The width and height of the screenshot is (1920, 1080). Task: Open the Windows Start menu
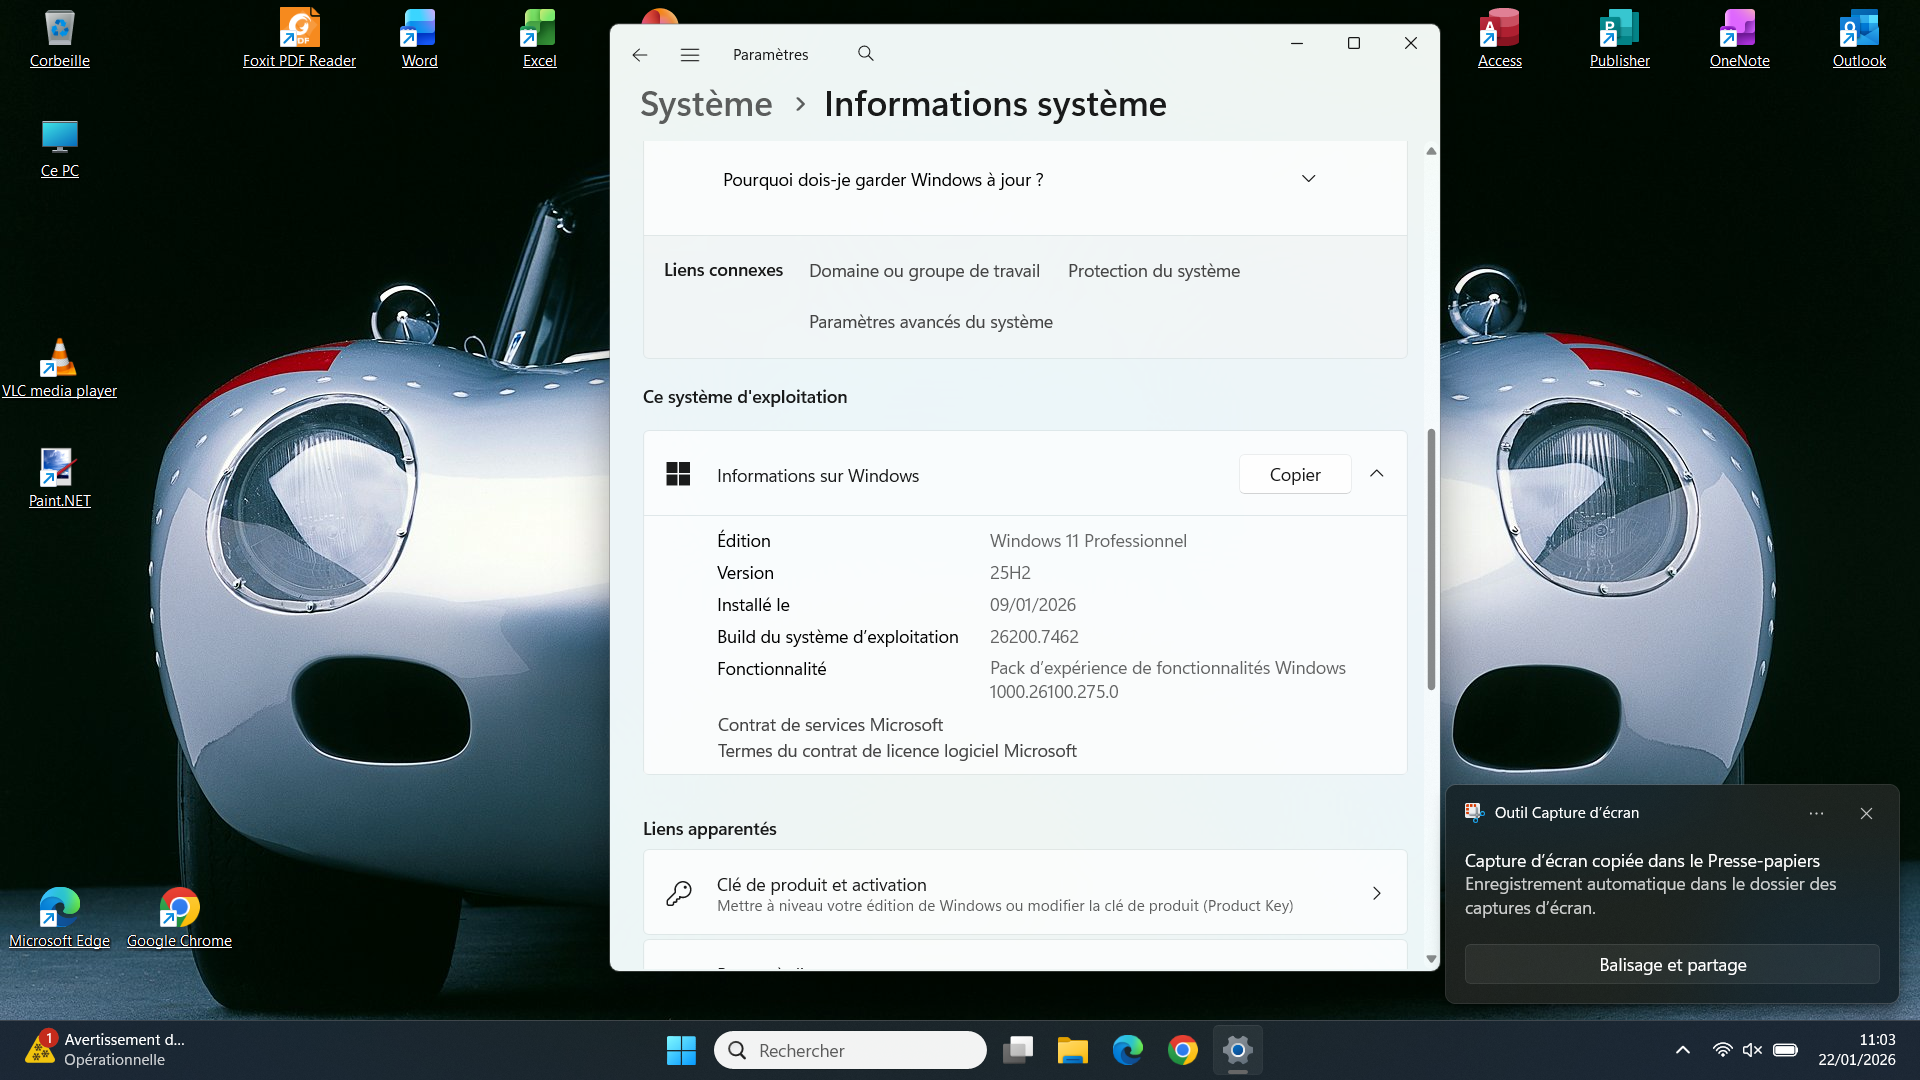coord(681,1050)
